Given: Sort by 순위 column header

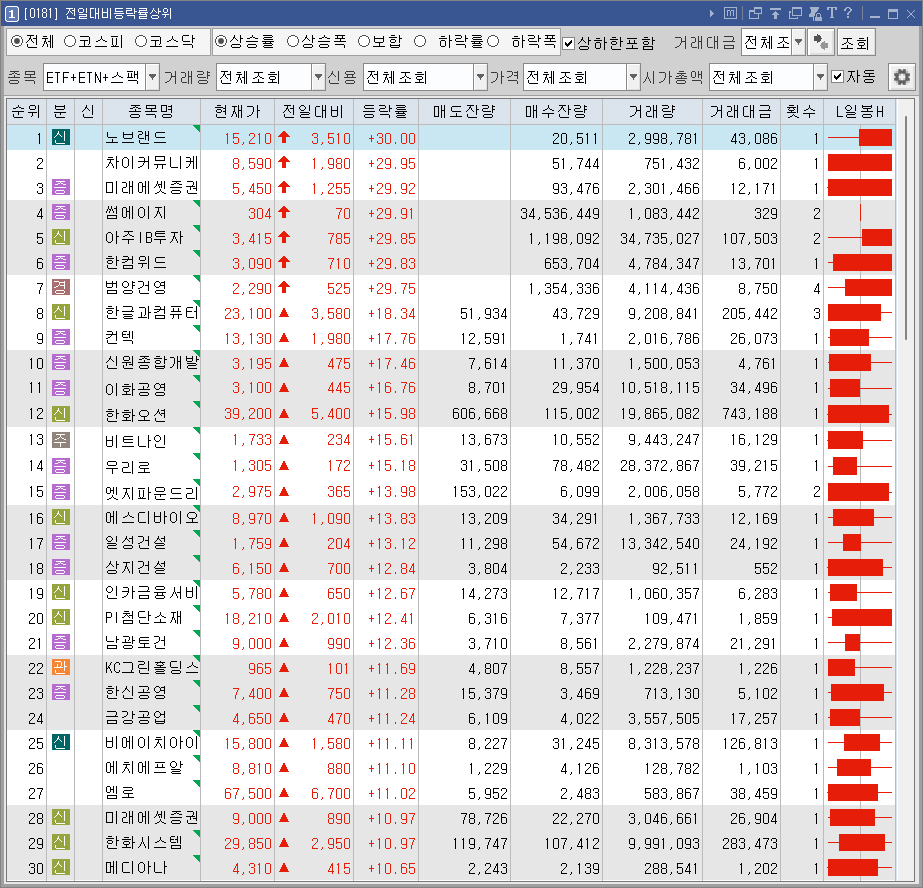Looking at the screenshot, I should point(26,111).
